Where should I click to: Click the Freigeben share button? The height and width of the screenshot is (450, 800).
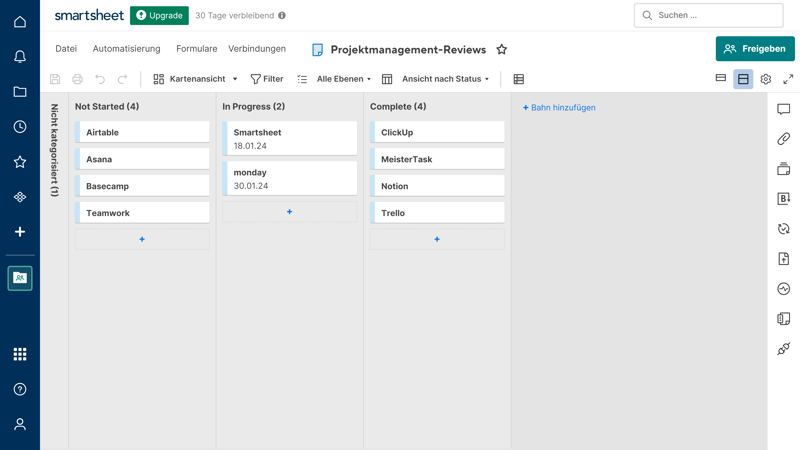[755, 49]
